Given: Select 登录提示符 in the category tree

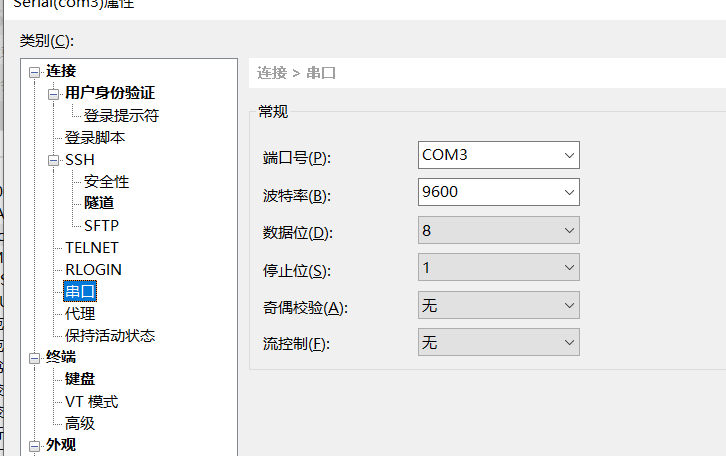Looking at the screenshot, I should [x=121, y=115].
